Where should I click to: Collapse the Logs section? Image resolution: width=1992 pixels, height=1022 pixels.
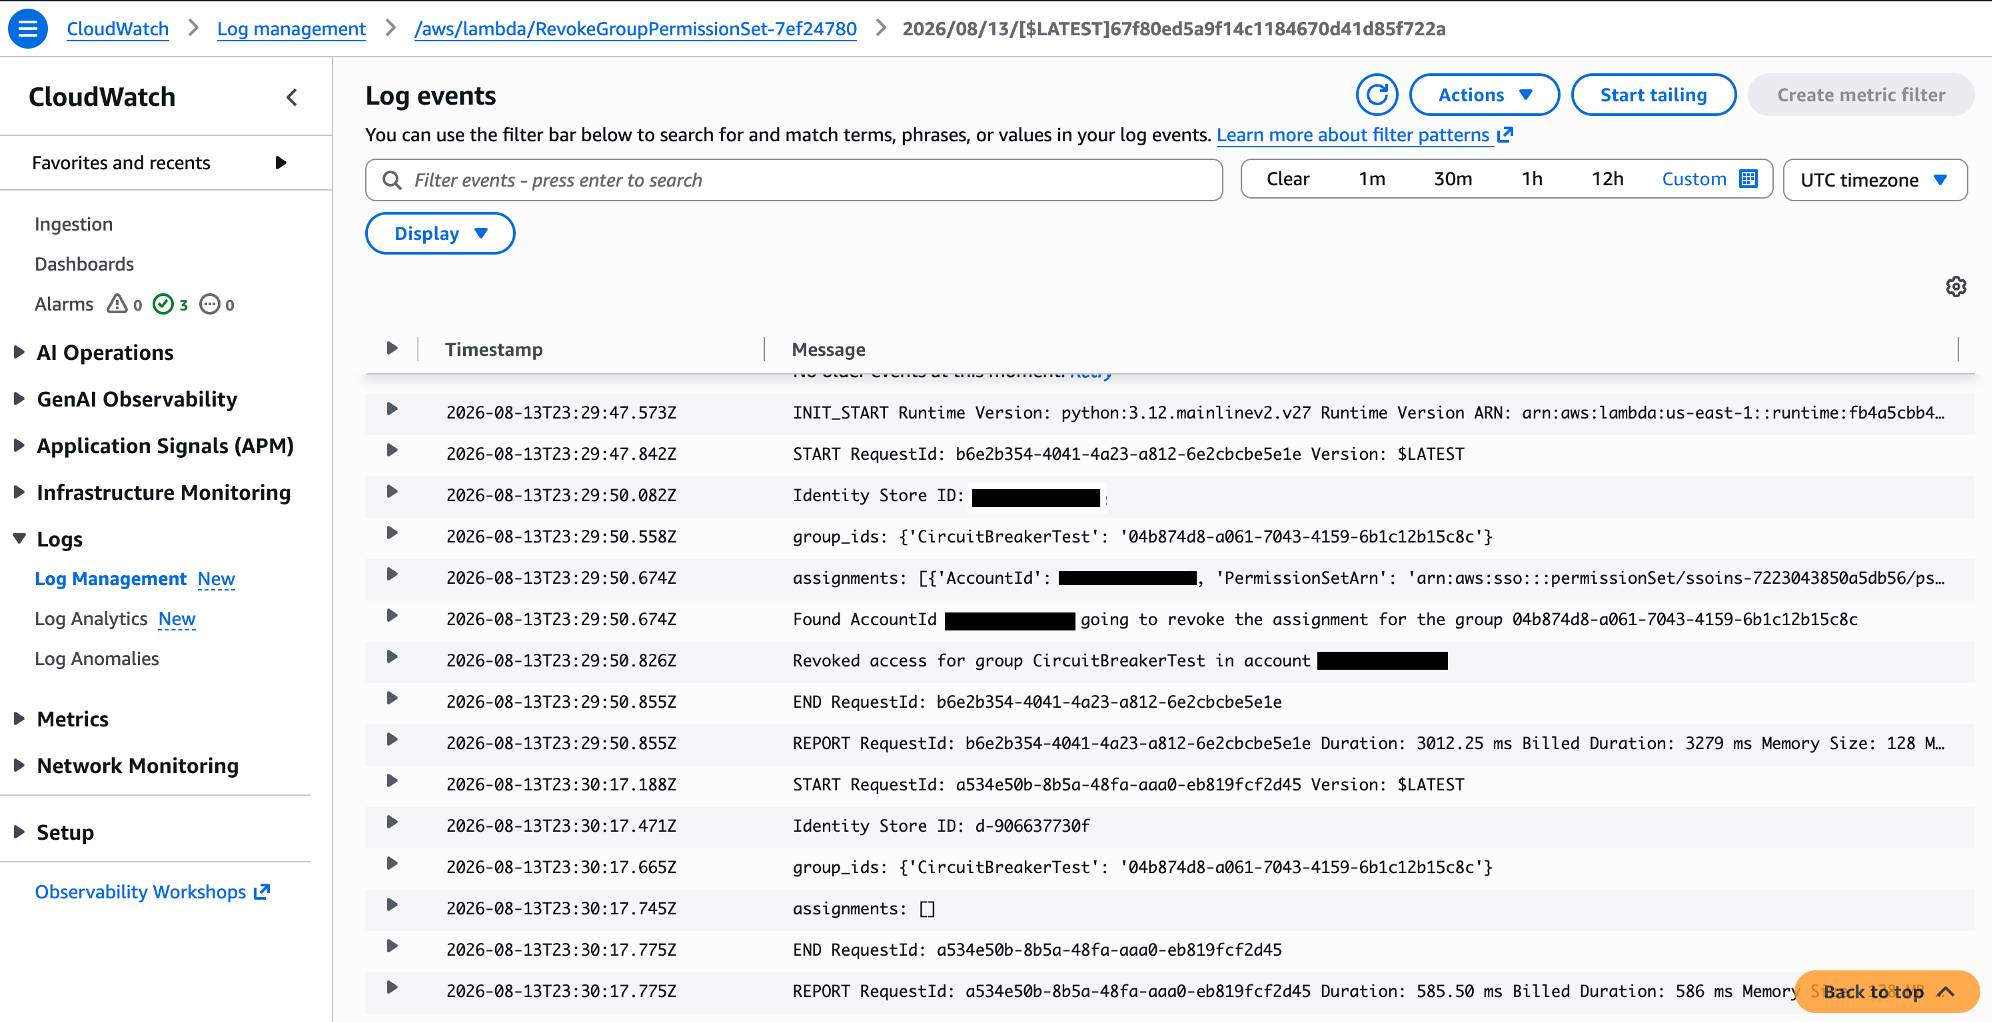tap(19, 539)
